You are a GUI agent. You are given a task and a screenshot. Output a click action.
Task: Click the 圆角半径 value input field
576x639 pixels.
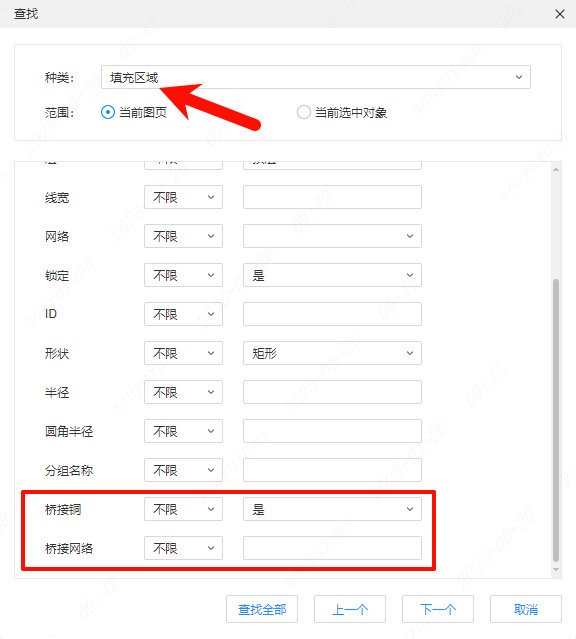(332, 431)
